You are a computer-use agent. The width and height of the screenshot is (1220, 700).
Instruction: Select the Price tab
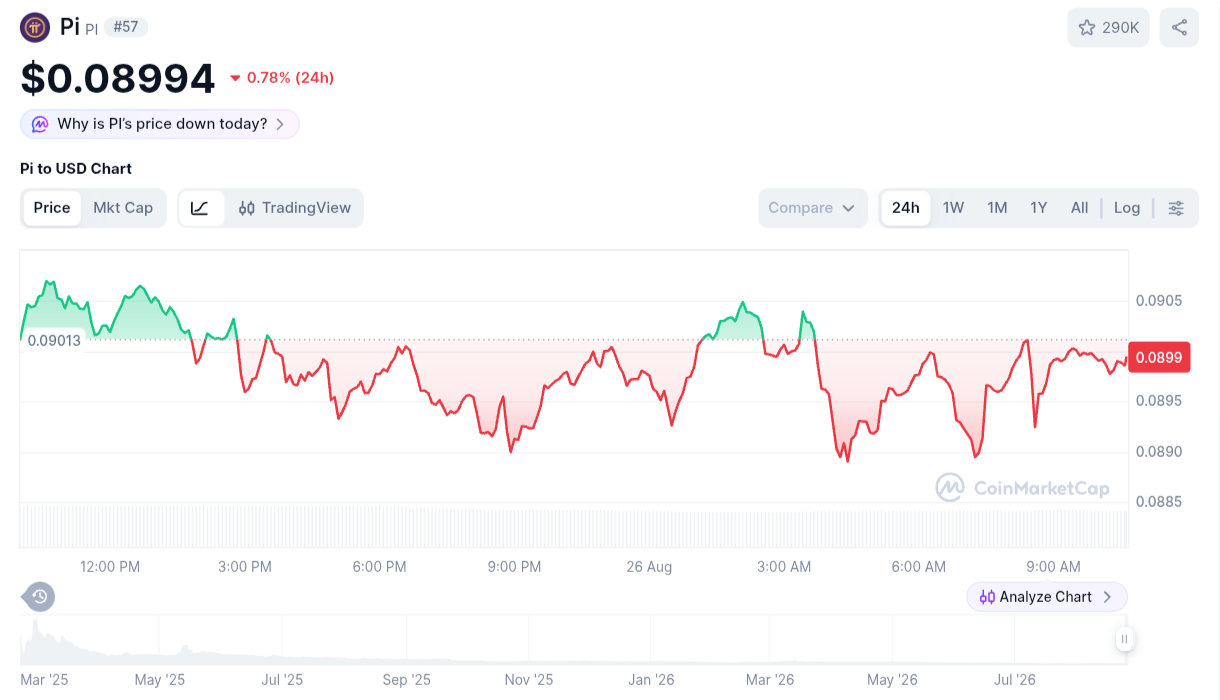(52, 208)
